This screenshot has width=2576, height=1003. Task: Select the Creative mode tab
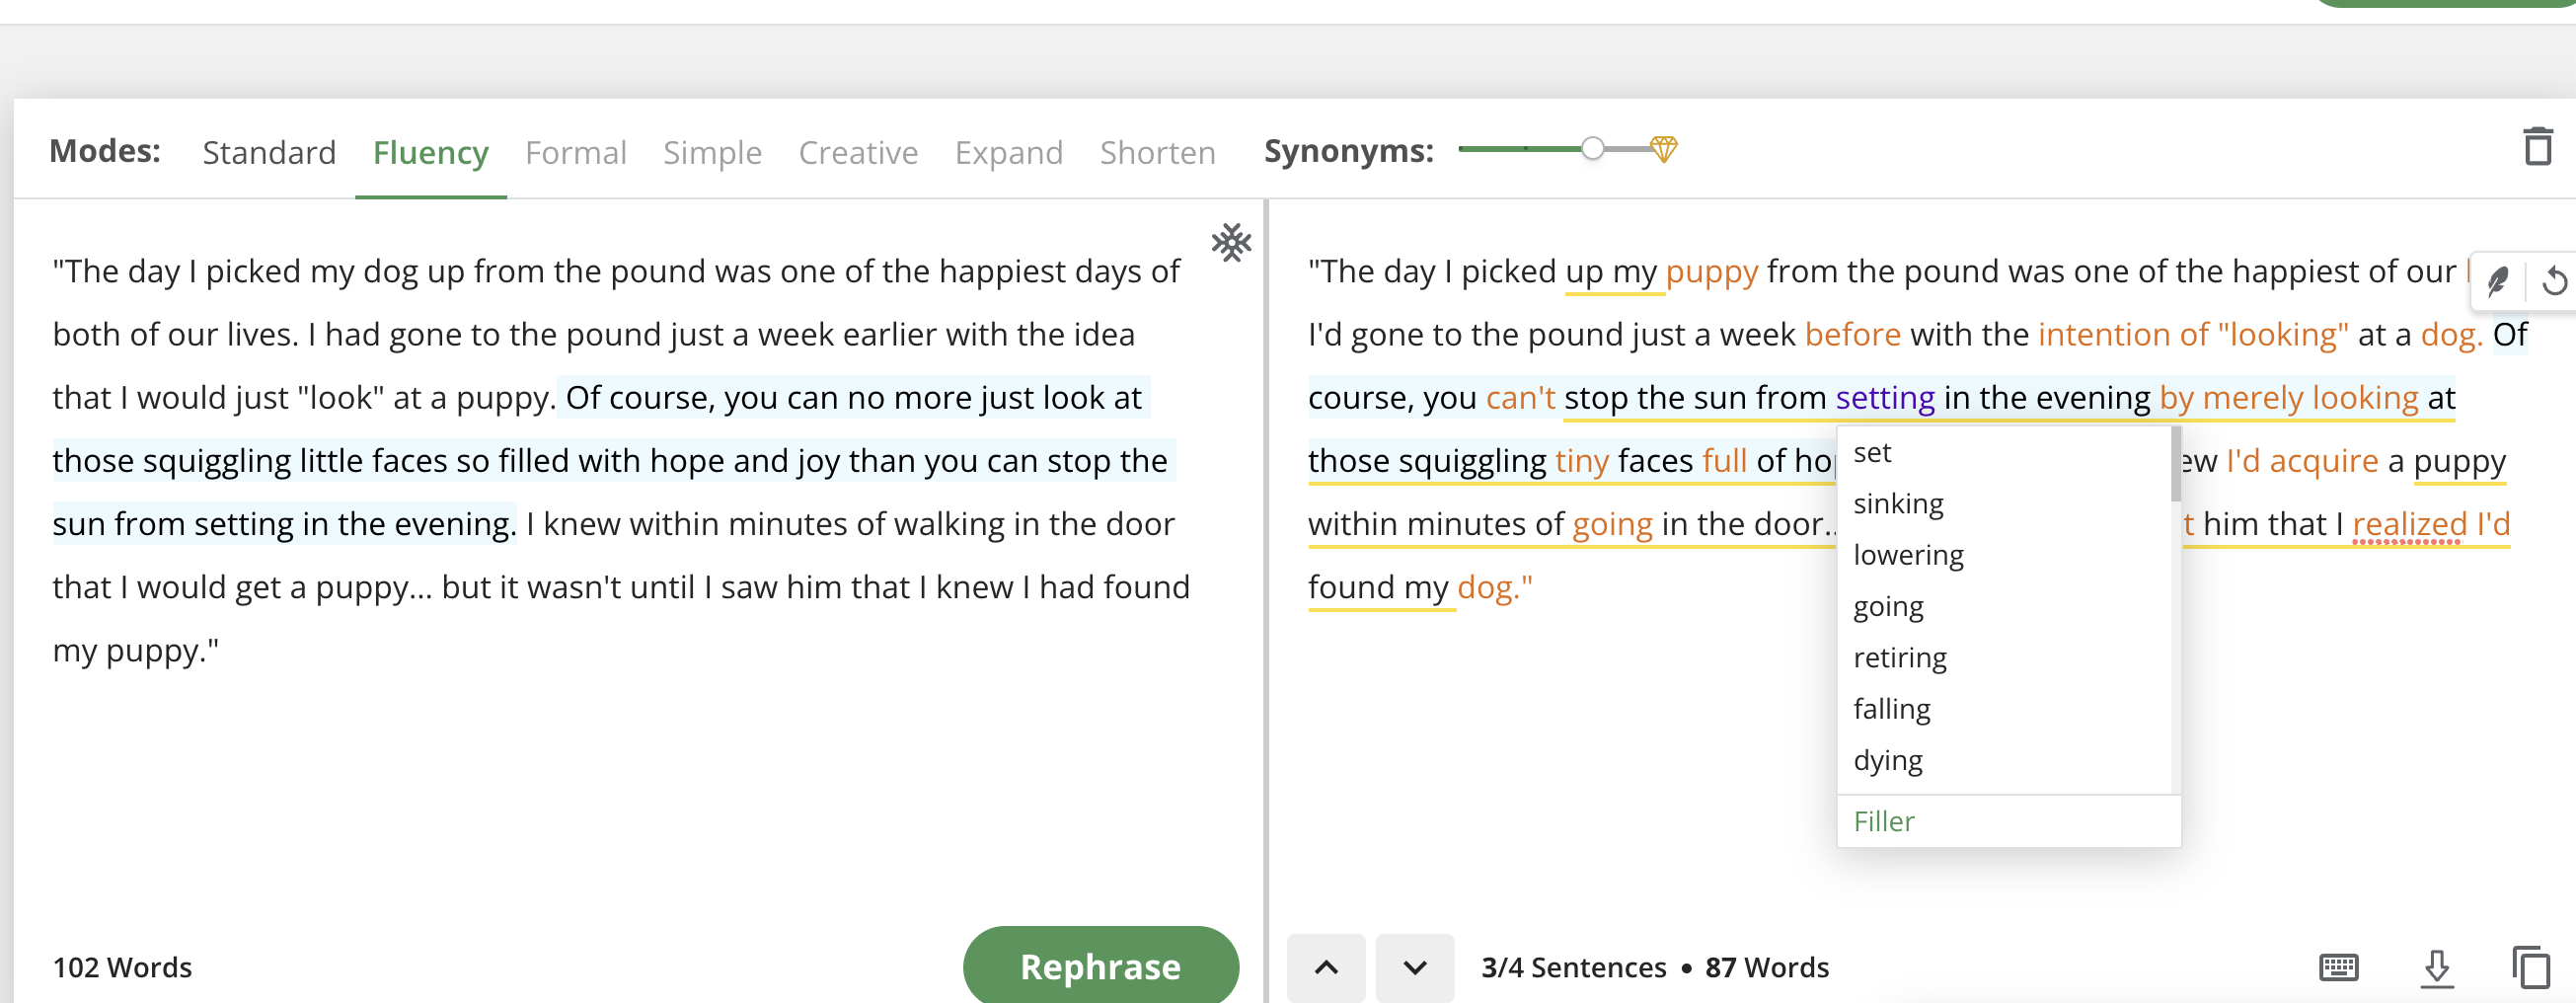[858, 152]
